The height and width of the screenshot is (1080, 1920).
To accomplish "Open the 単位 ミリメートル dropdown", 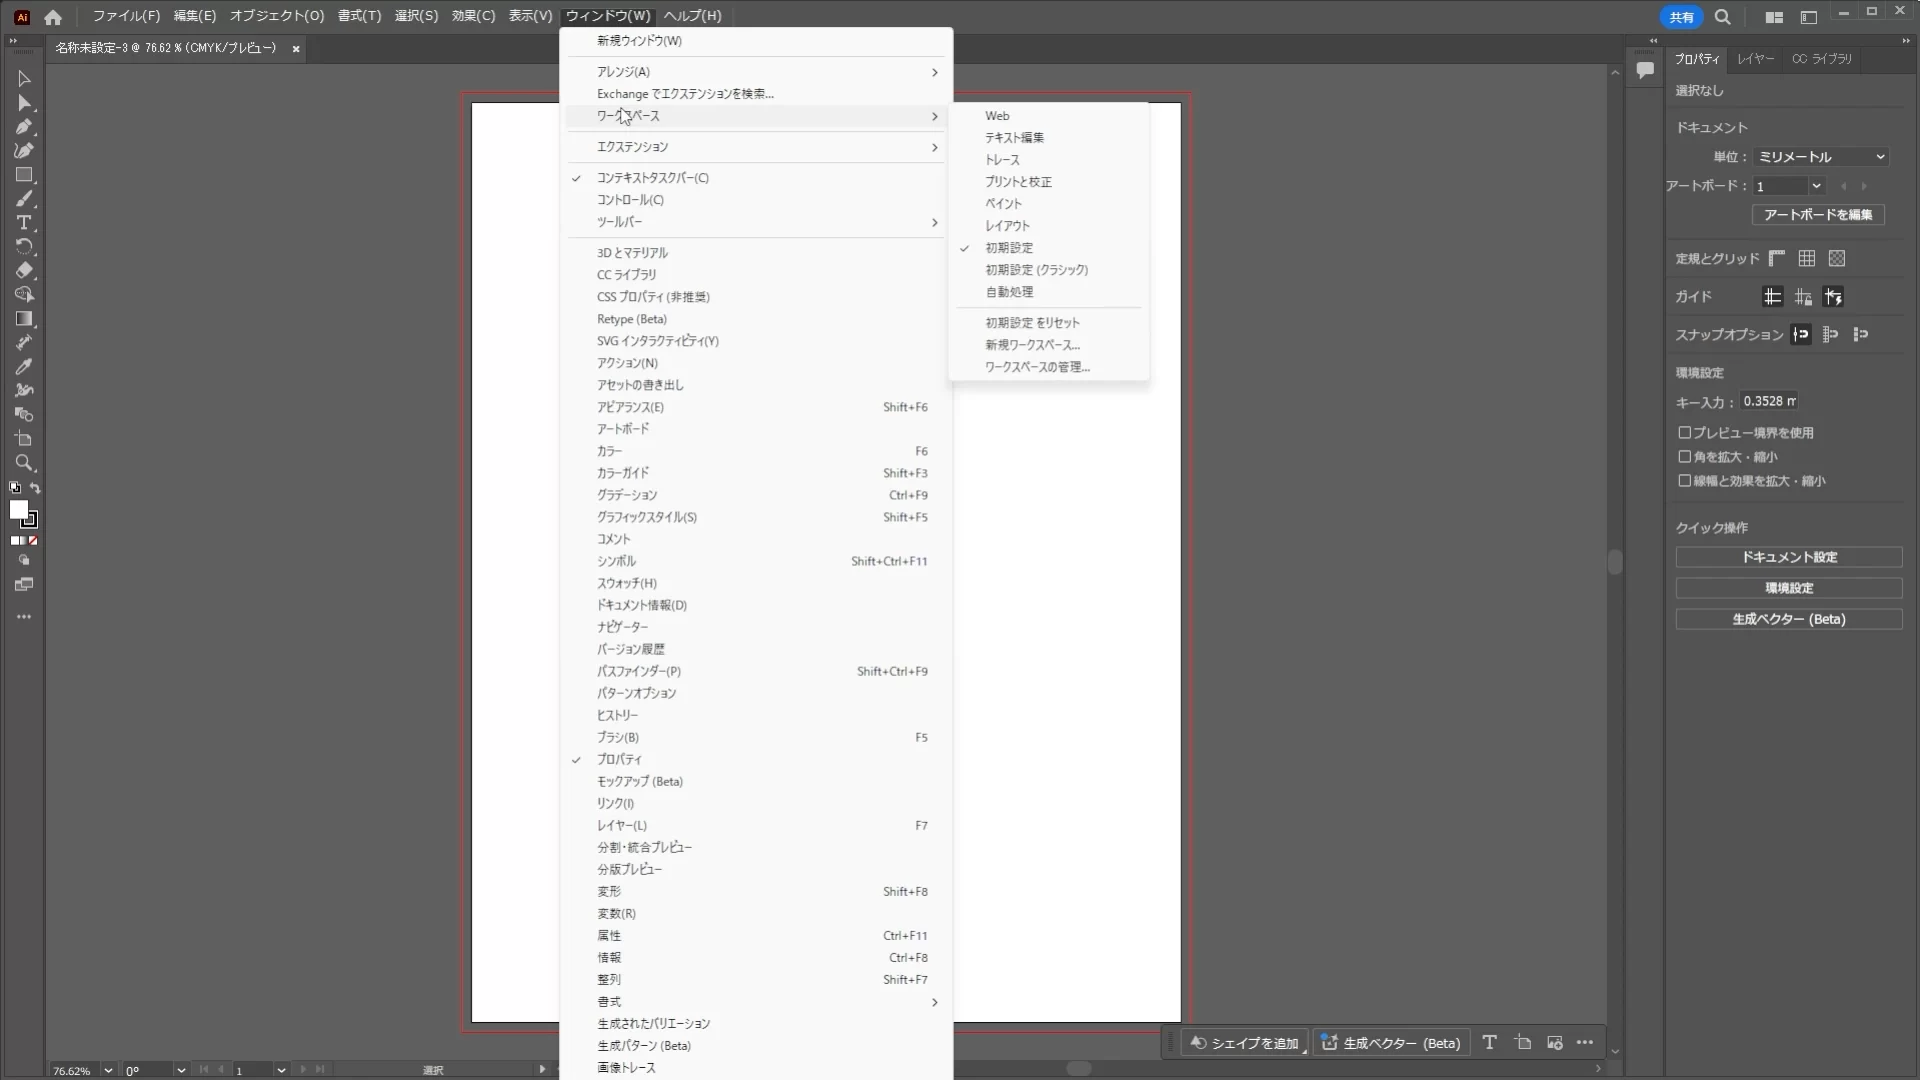I will [1821, 157].
